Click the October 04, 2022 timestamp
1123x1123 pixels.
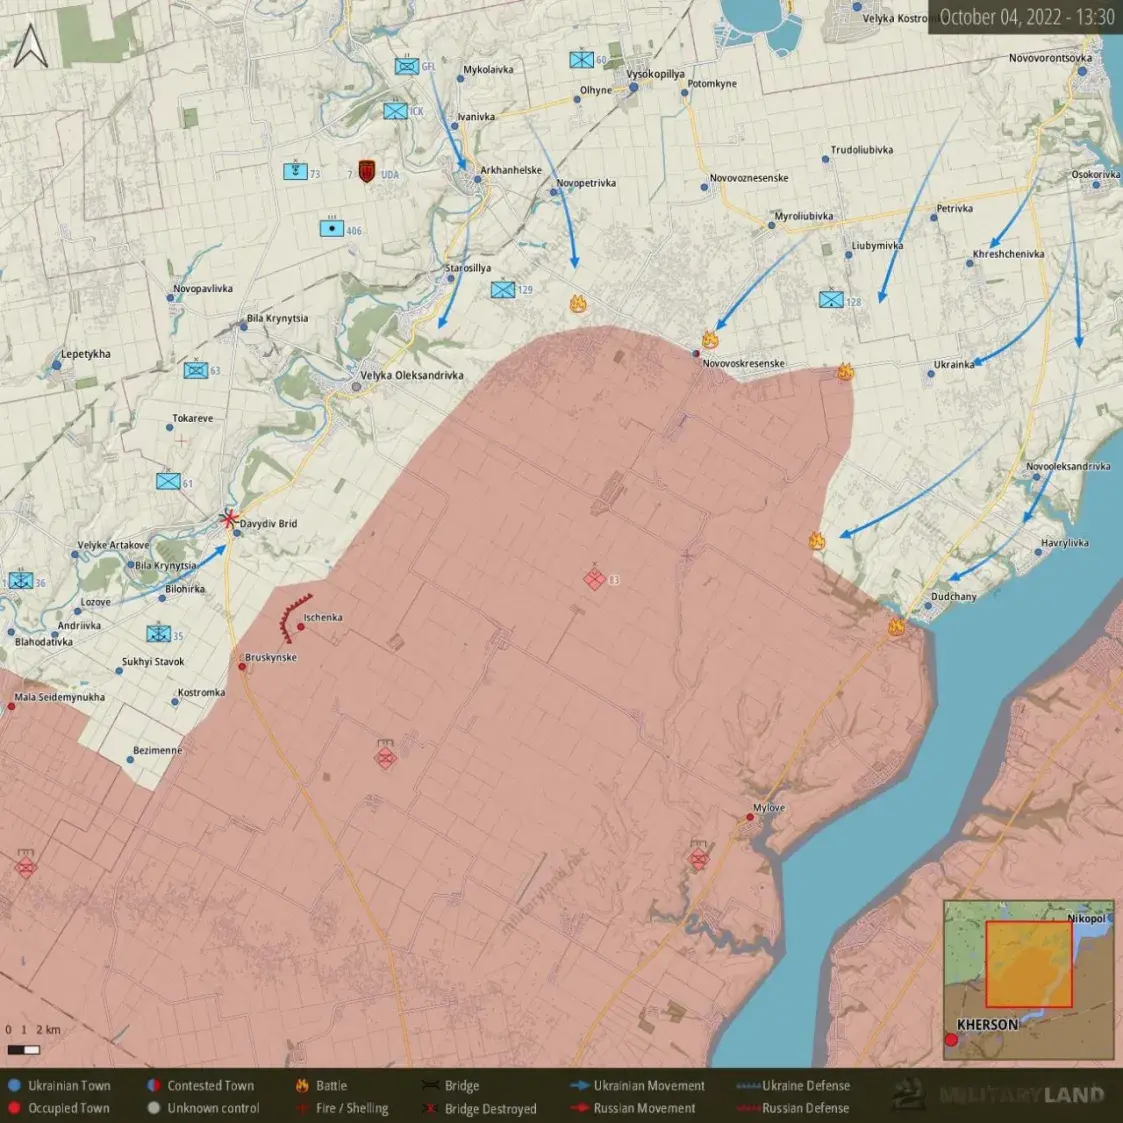pyautogui.click(x=1025, y=17)
